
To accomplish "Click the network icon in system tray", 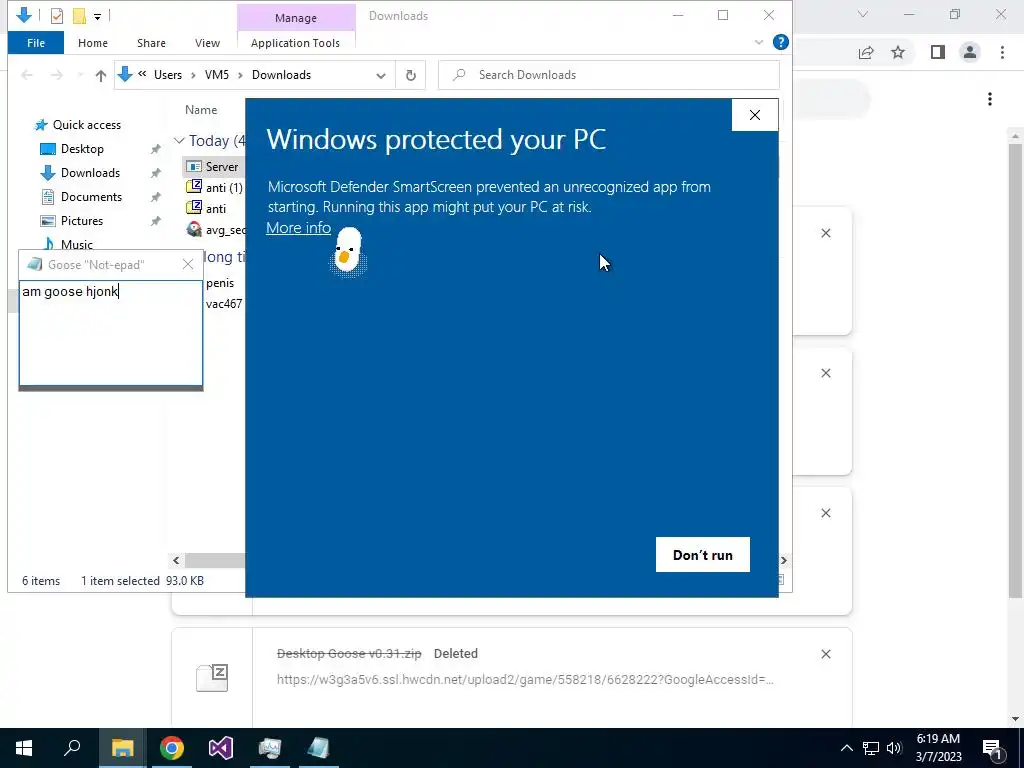I will click(x=871, y=748).
